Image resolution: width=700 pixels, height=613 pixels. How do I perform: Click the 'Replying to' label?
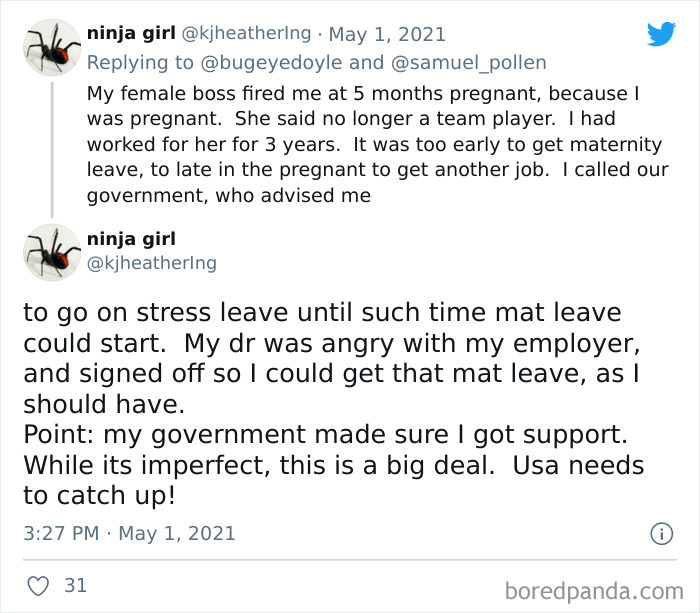tap(140, 63)
